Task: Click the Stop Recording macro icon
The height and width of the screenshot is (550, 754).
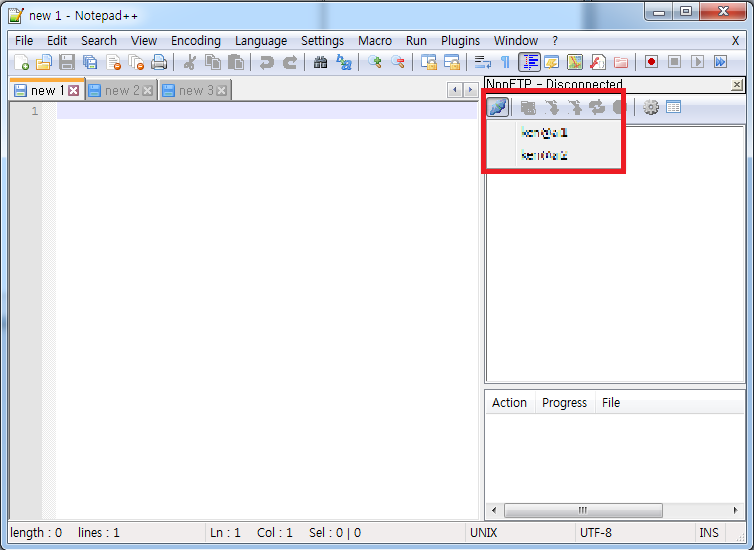Action: (675, 62)
